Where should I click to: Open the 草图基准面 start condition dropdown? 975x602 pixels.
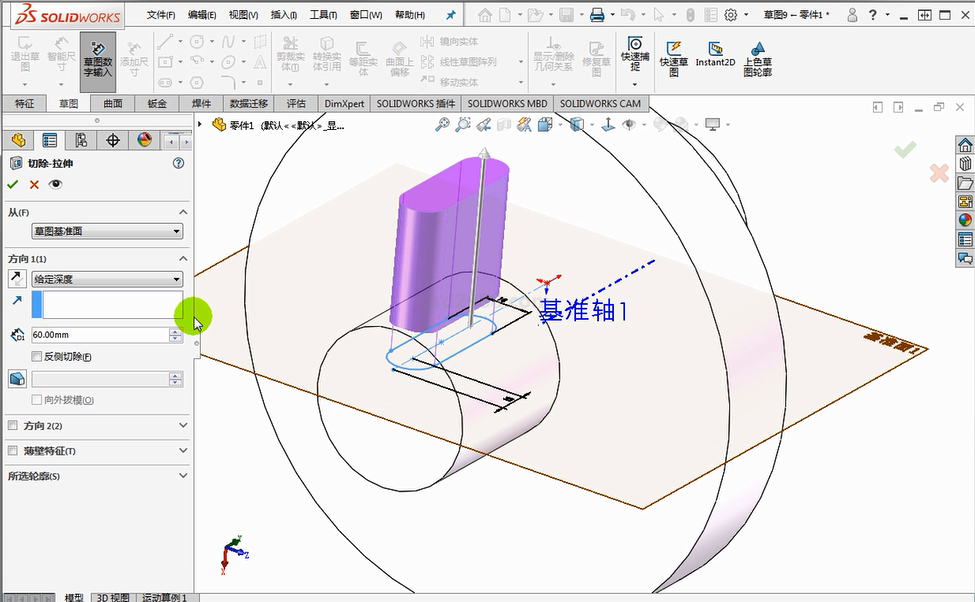(x=107, y=231)
